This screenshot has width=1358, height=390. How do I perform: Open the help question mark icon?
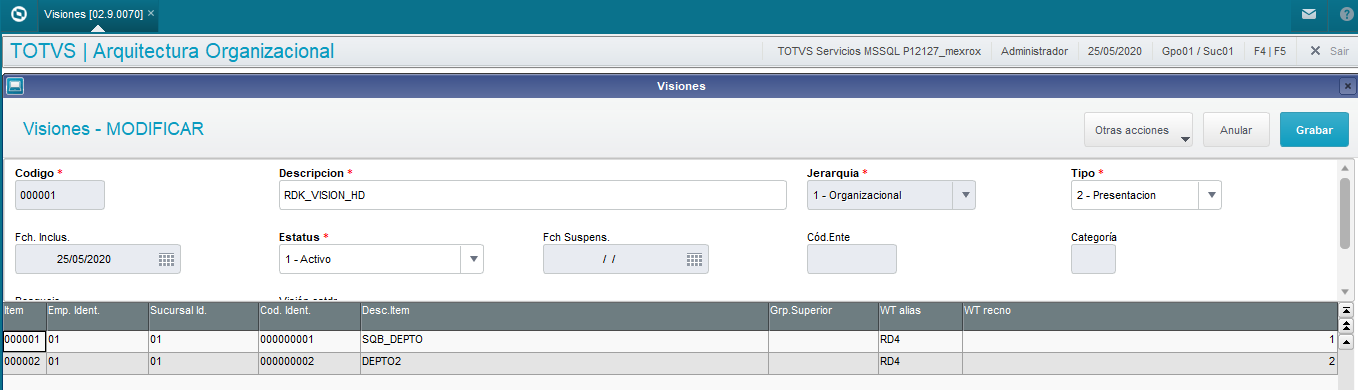(x=1346, y=15)
